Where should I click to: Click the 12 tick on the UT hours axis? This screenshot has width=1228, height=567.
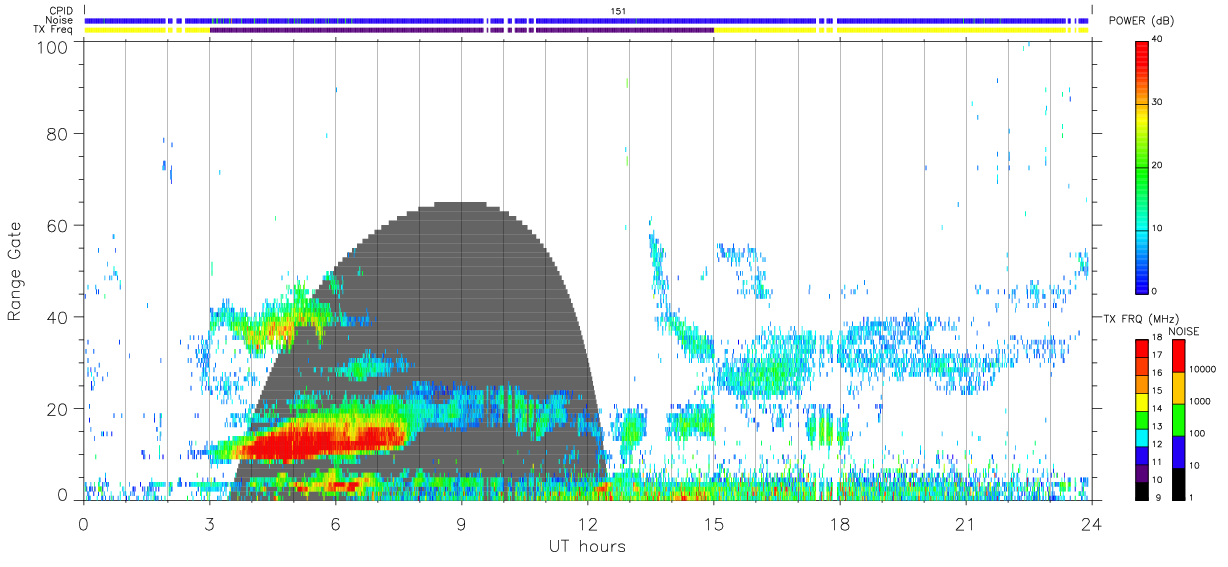pyautogui.click(x=587, y=523)
